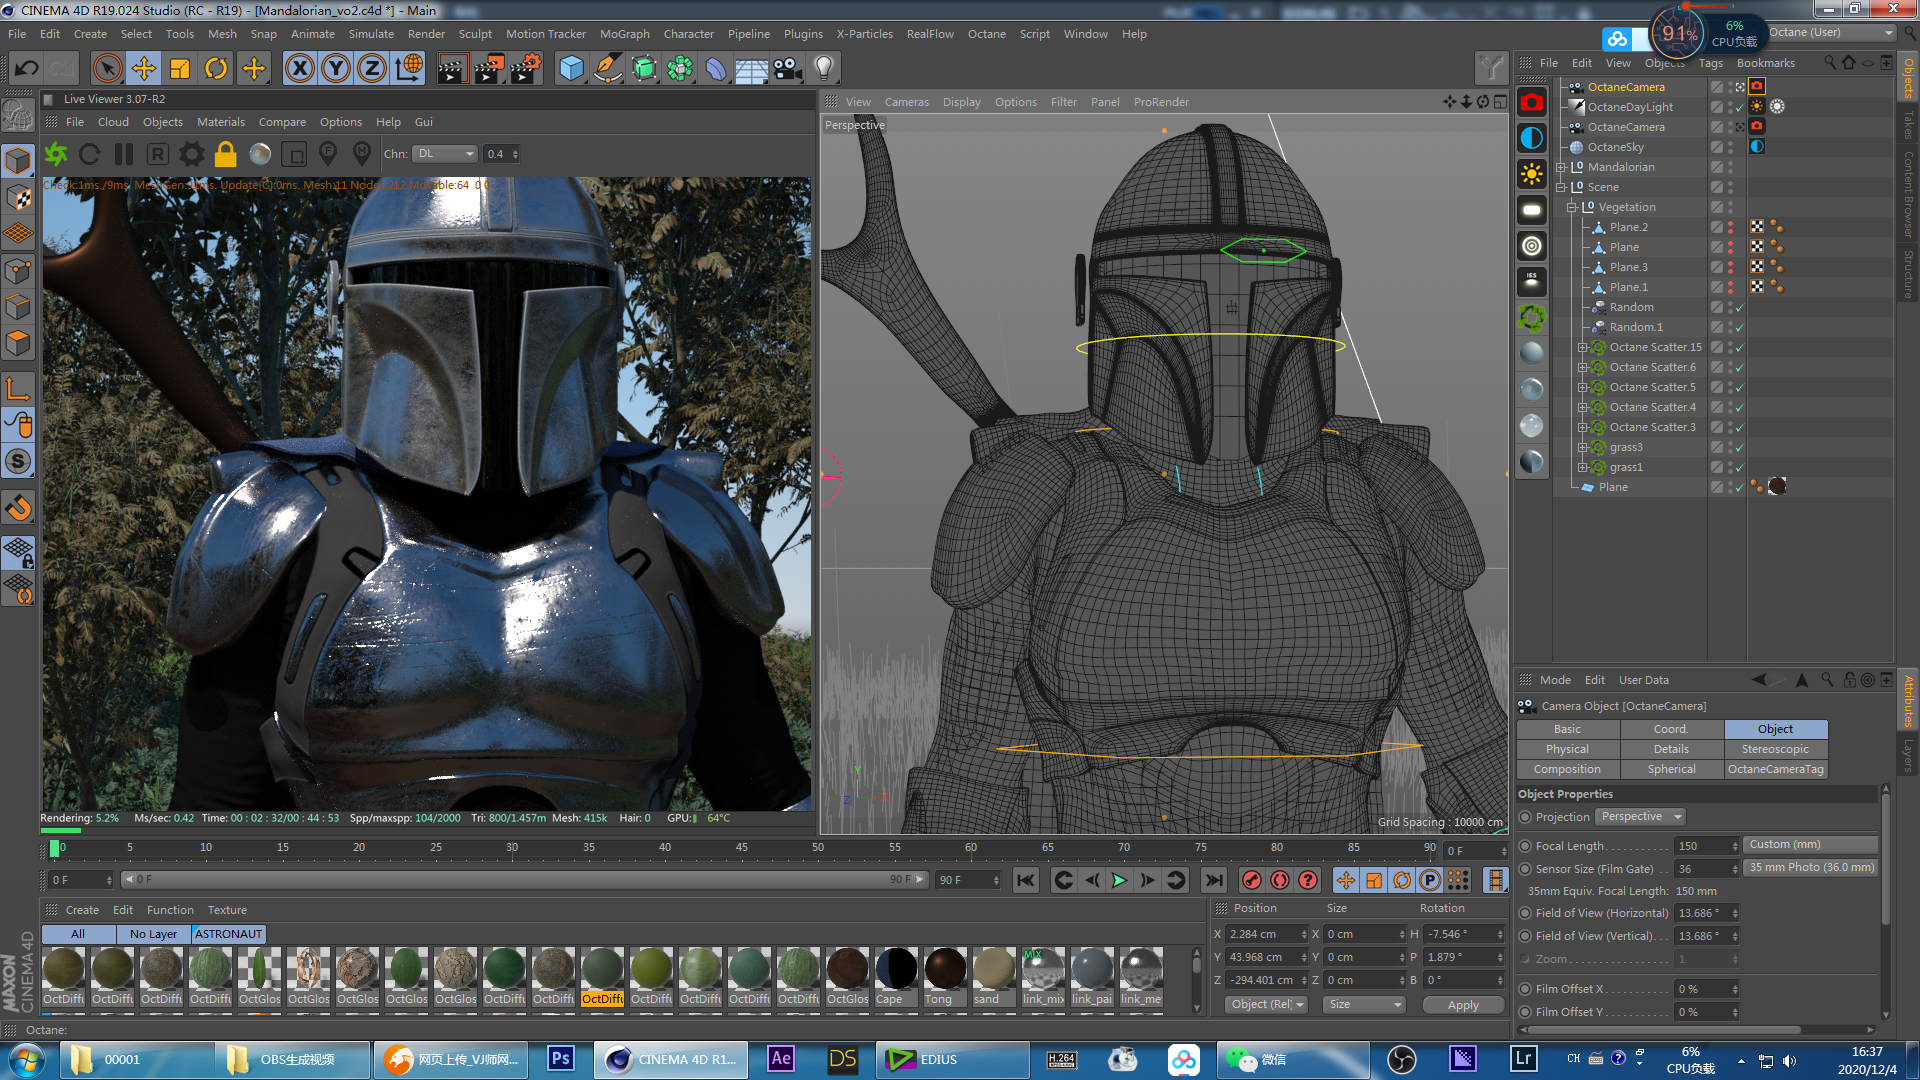
Task: Toggle the Live Viewer lock icon
Action: [x=226, y=154]
